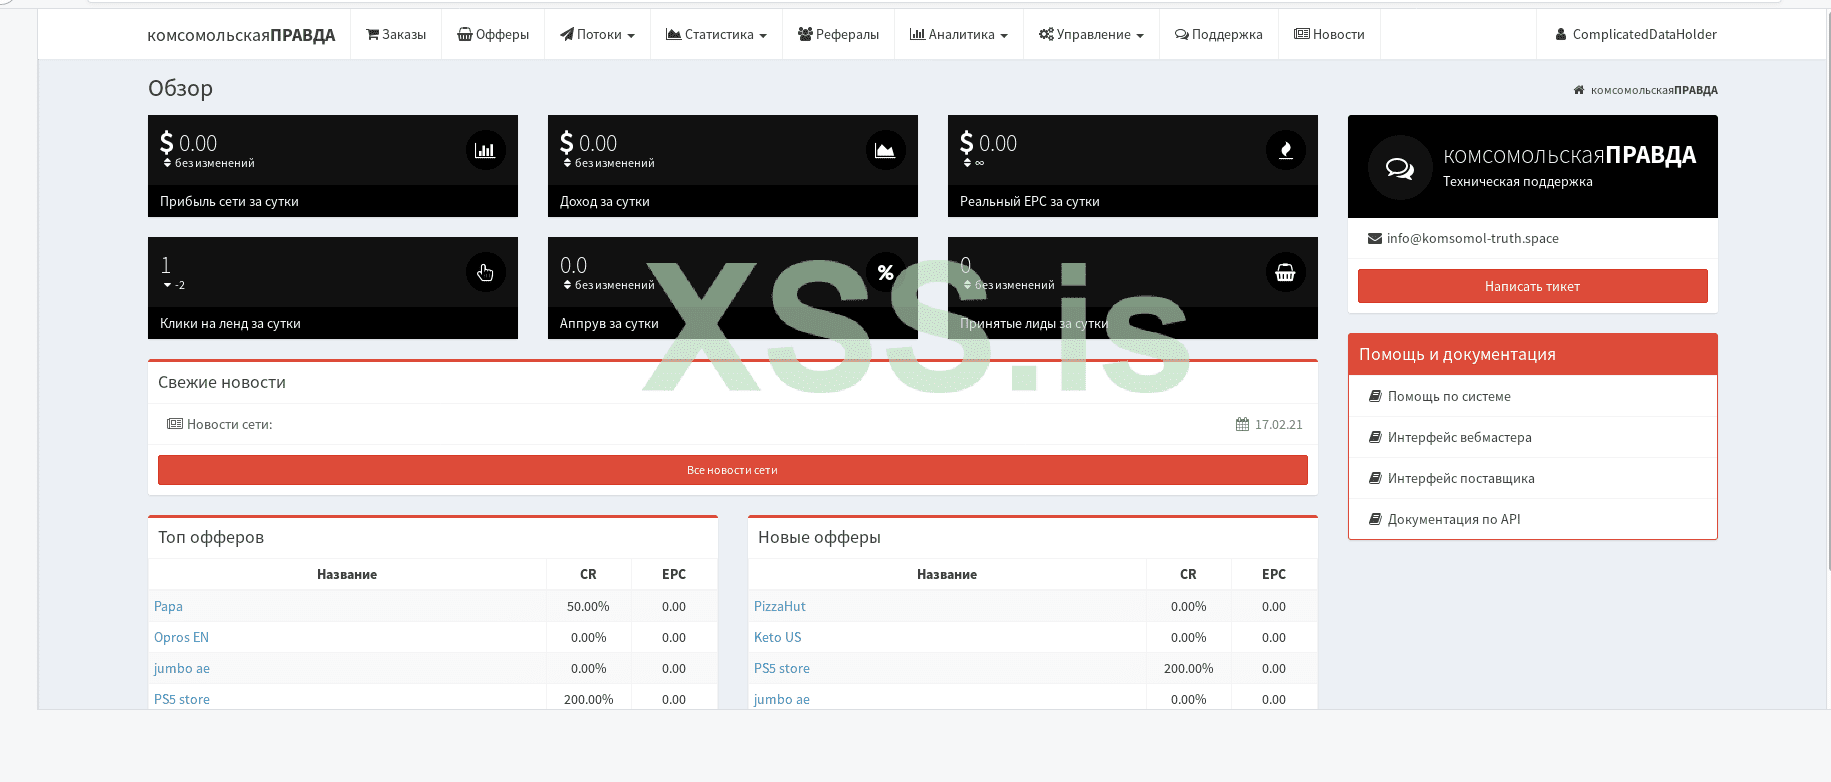Open PS5 store in the Новые офферы table
The width and height of the screenshot is (1831, 782).
(782, 668)
